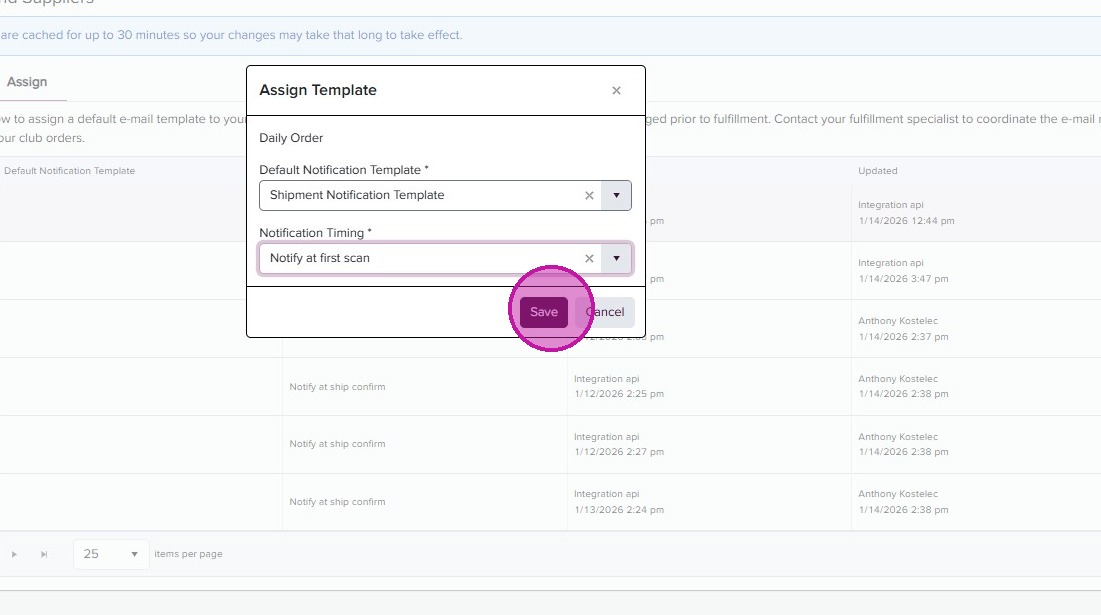
Task: Clear the Notification Timing selection
Action: point(589,259)
